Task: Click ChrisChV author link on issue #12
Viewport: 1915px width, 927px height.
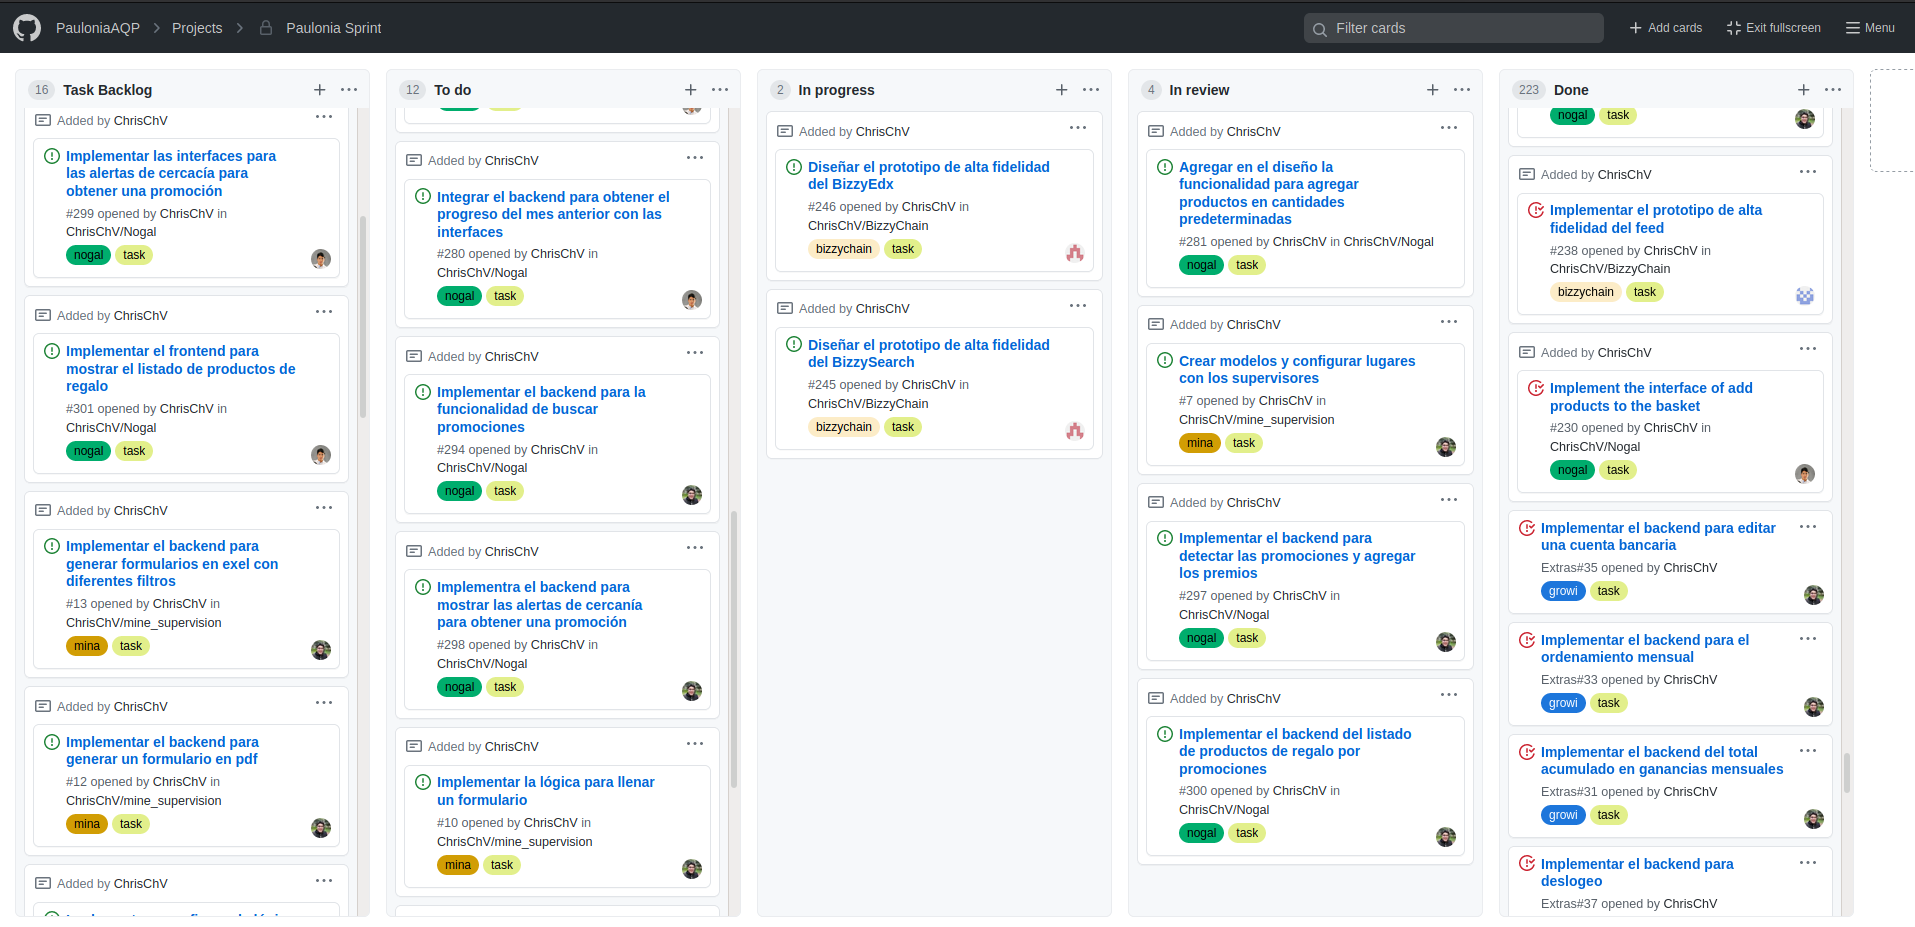Action: [x=180, y=782]
